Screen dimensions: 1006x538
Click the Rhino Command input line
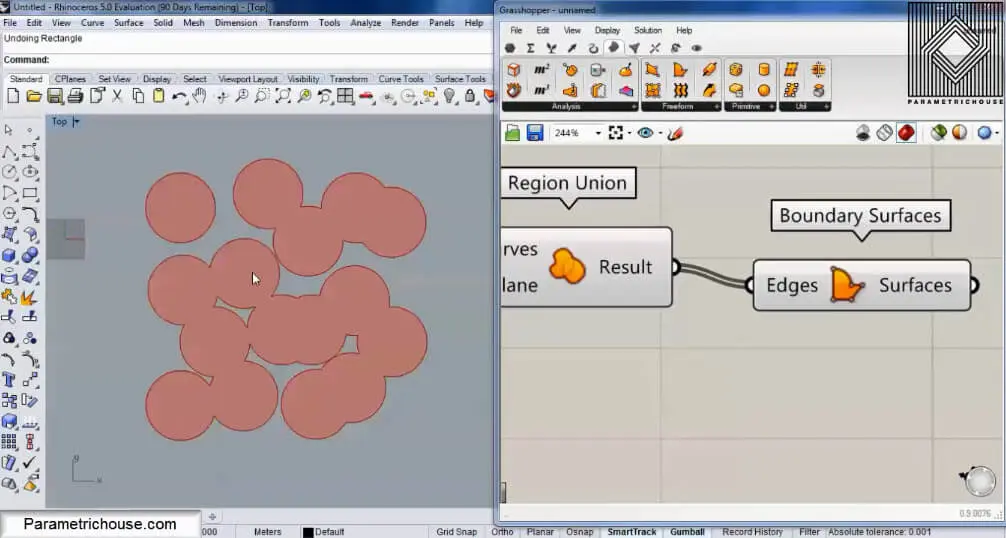246,60
